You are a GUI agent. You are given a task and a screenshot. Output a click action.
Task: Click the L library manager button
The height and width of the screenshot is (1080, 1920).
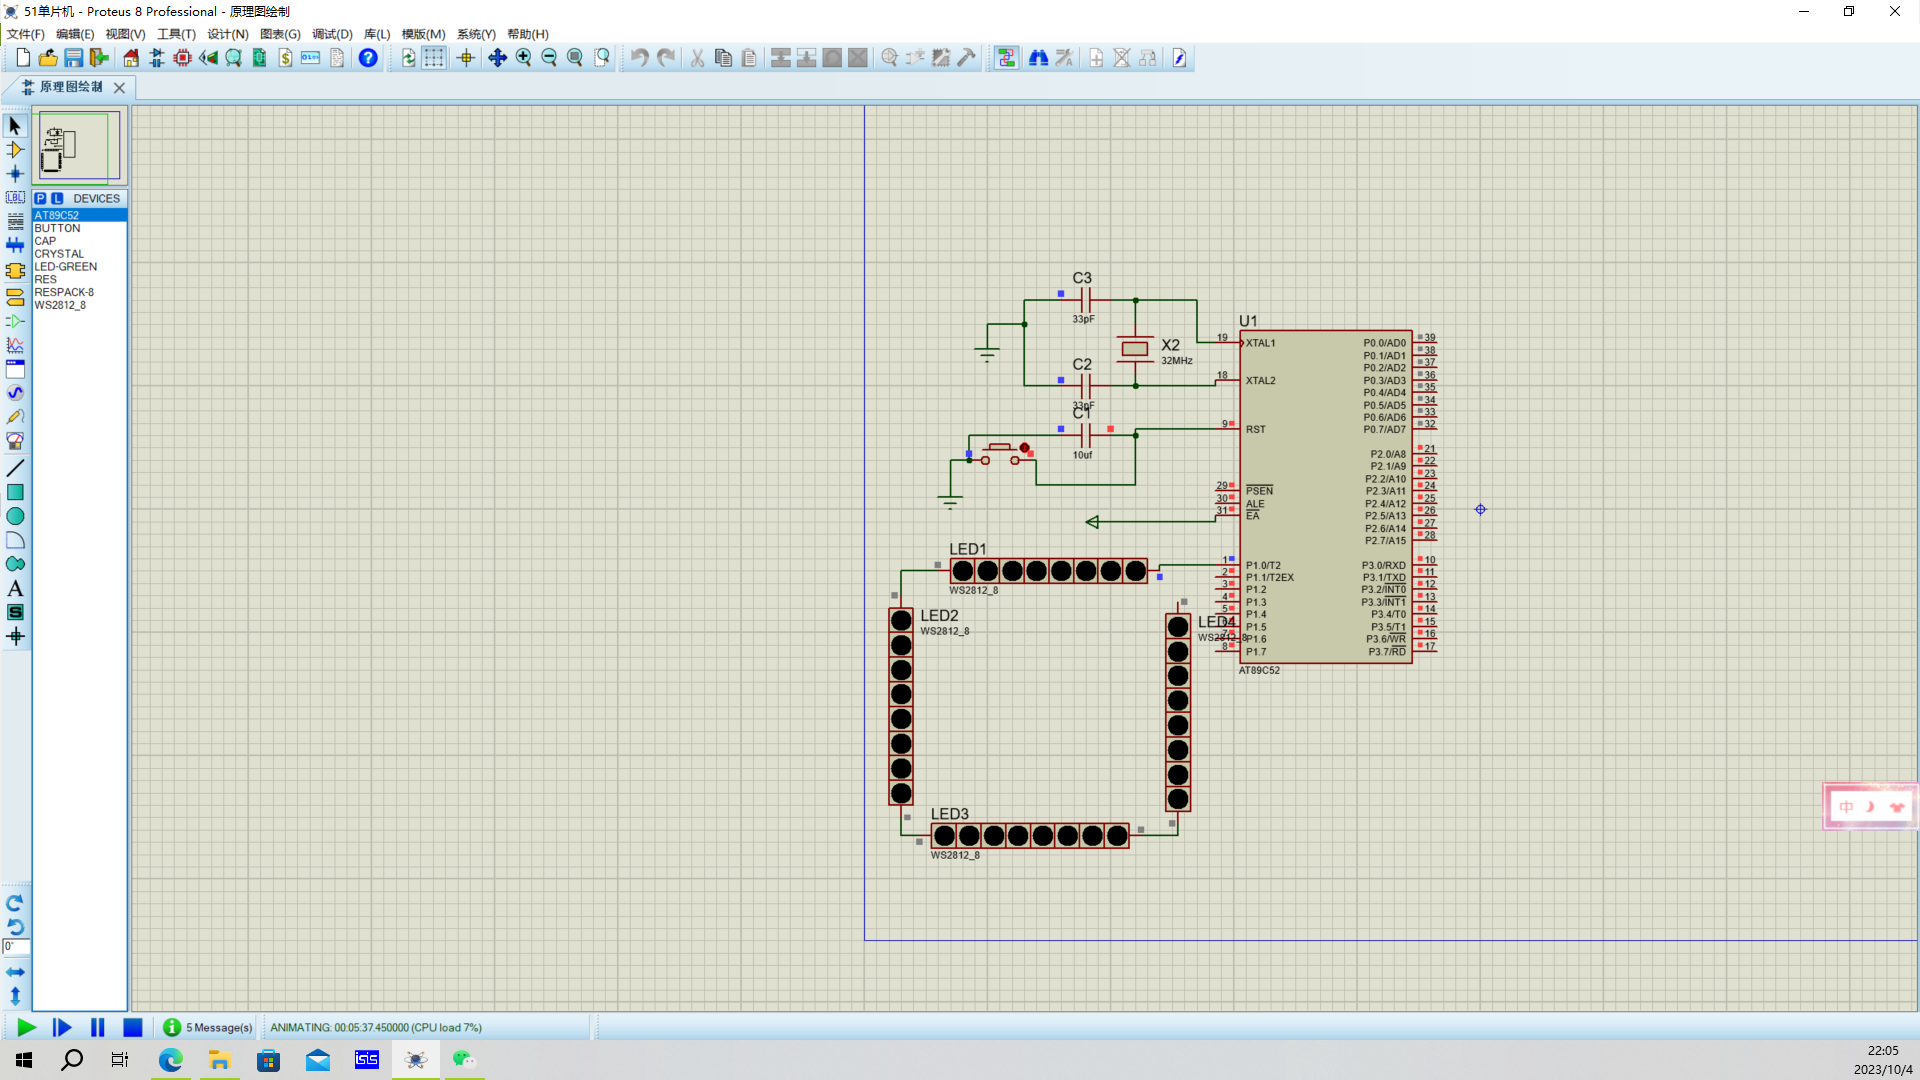(57, 198)
